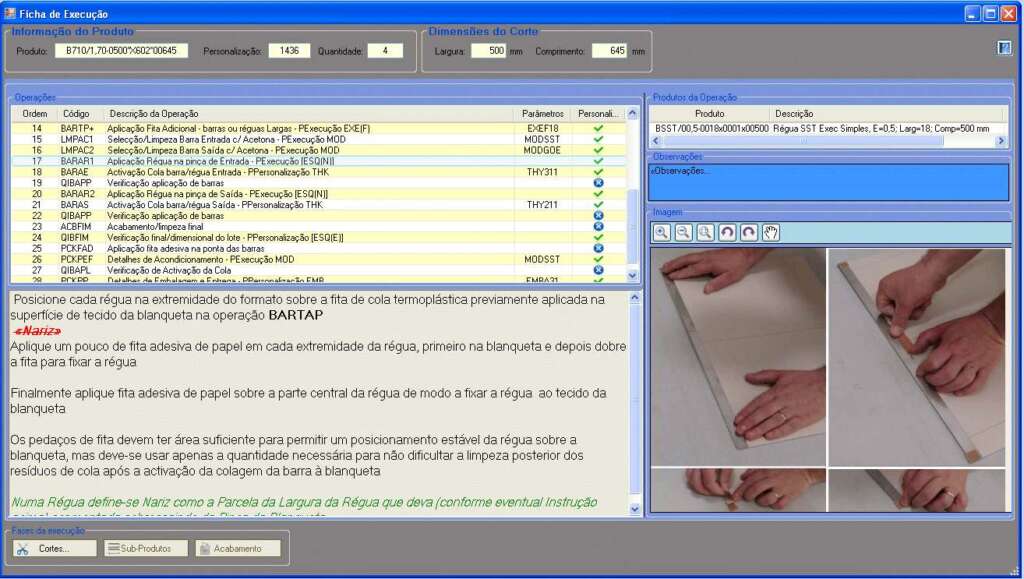
Task: Click the 'Régua SST Exec Simples' description cell
Action: (x=881, y=129)
